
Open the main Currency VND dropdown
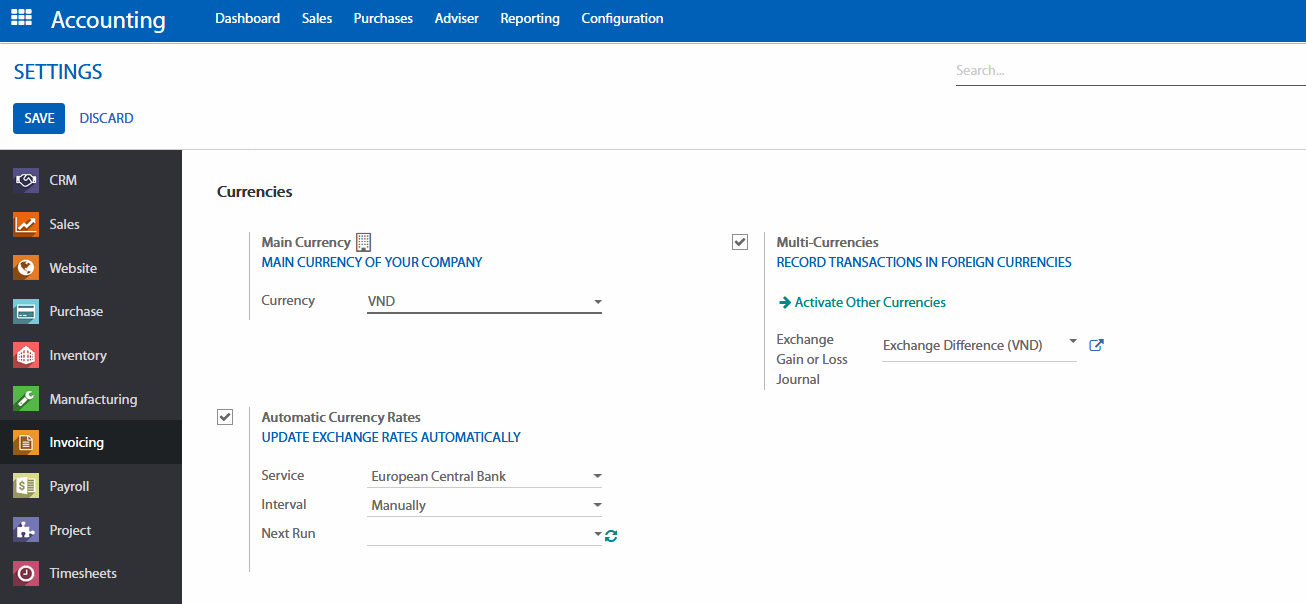coord(484,301)
